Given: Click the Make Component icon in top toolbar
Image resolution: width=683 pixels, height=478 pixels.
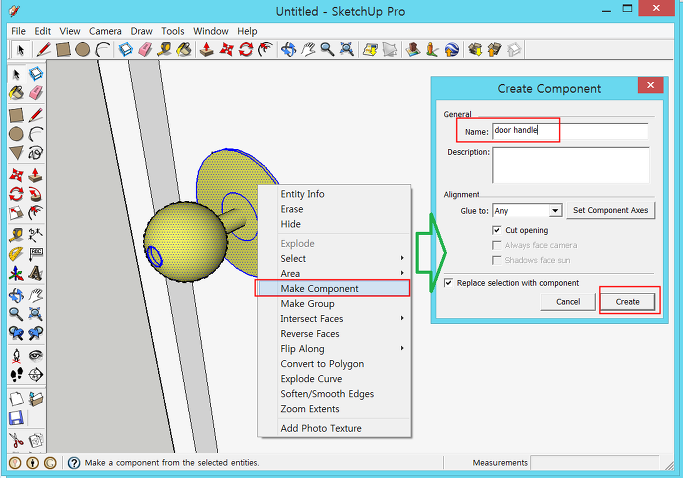Looking at the screenshot, I should click(125, 49).
